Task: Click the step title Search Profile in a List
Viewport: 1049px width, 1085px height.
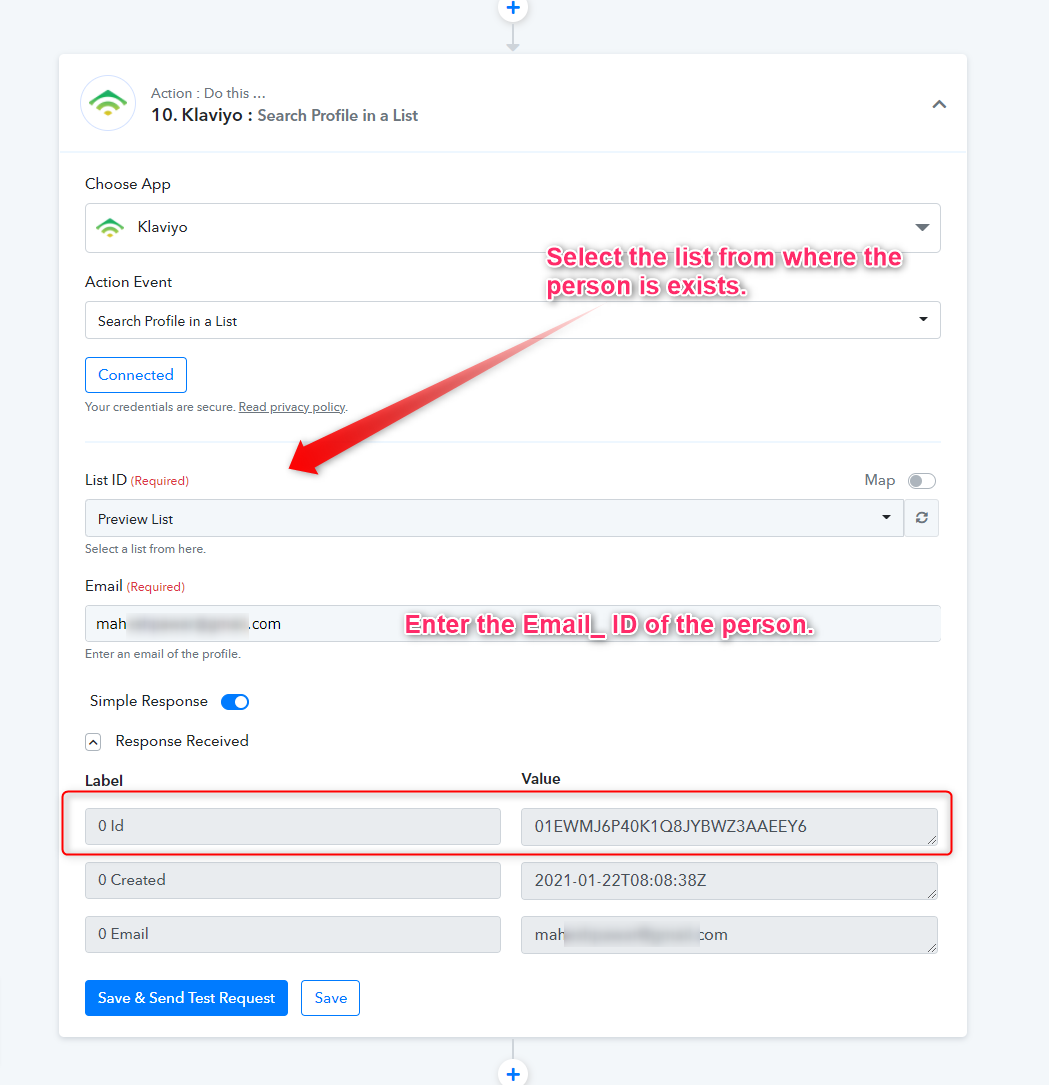Action: click(338, 116)
